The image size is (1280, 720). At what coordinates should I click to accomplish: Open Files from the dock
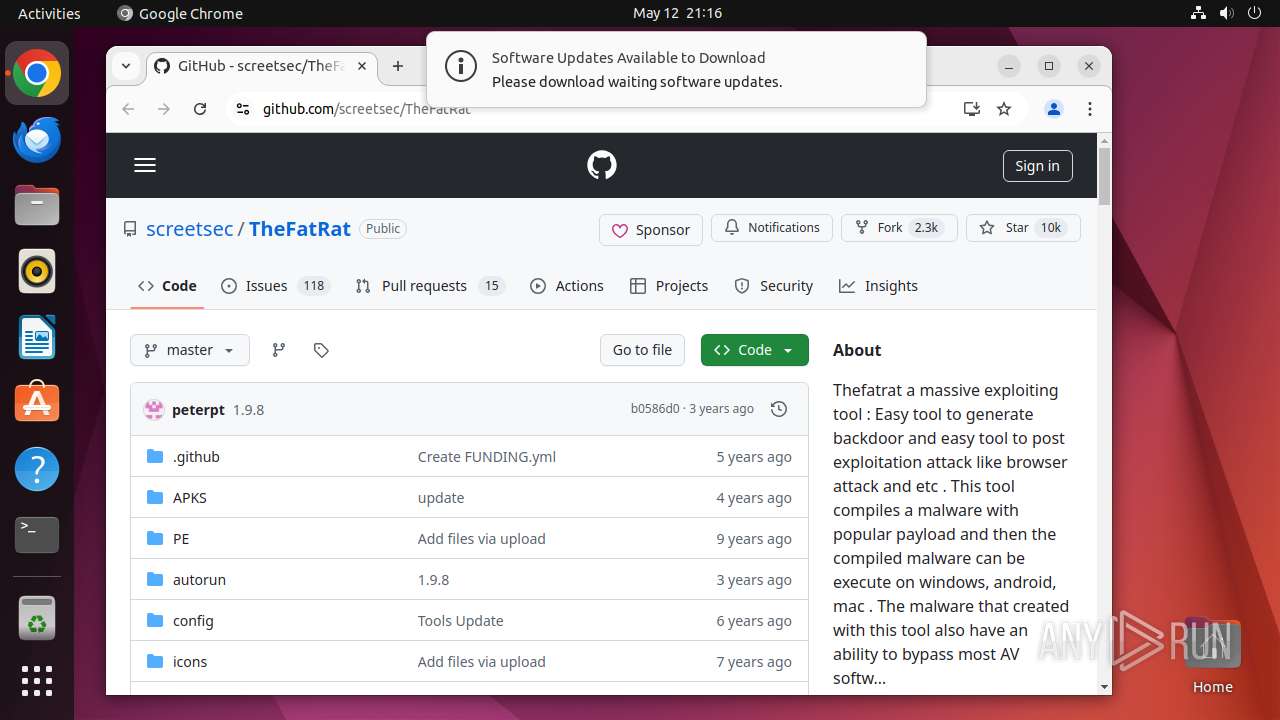(37, 206)
